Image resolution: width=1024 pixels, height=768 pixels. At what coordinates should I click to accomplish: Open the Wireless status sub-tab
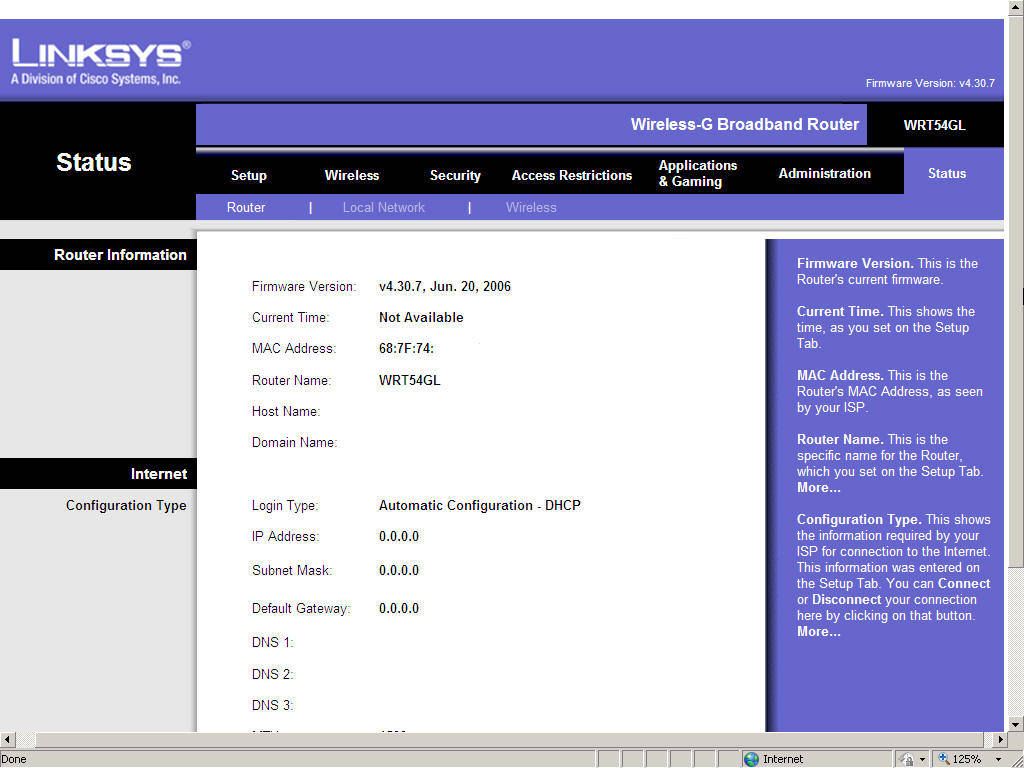point(531,207)
